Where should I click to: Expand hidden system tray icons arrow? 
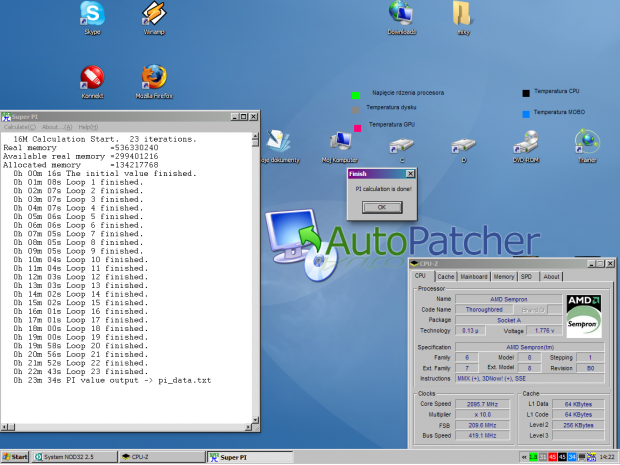coord(524,457)
